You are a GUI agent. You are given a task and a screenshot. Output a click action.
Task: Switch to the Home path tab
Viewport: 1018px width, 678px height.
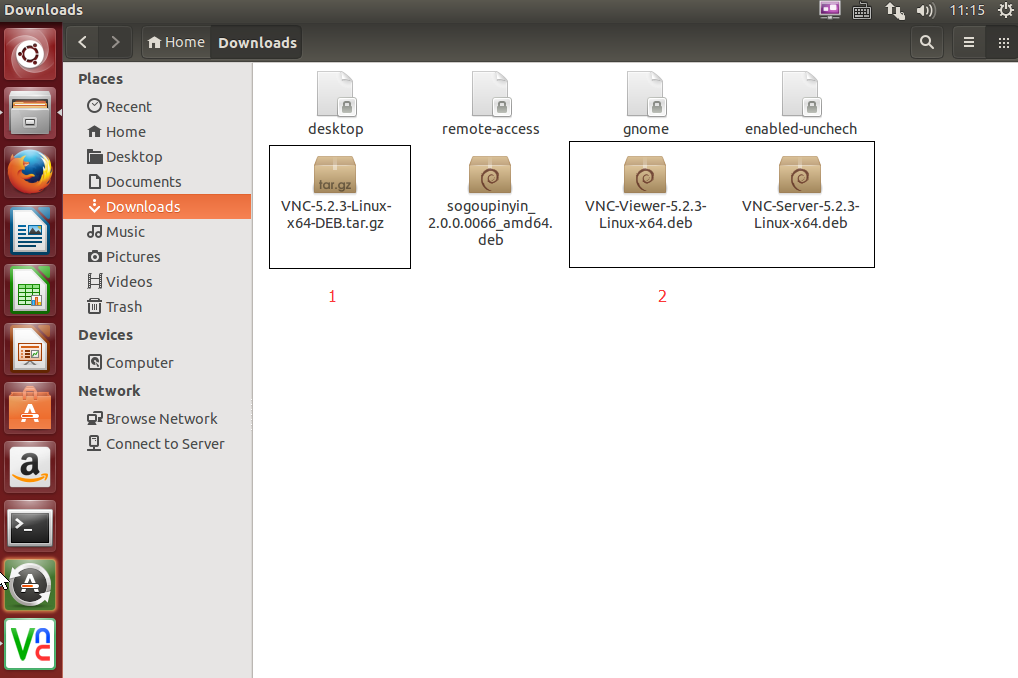pos(176,42)
